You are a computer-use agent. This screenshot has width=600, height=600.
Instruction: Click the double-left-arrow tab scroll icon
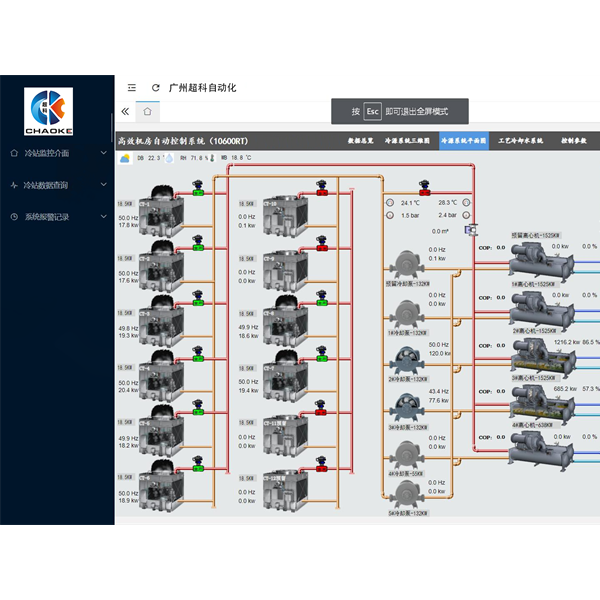(x=125, y=111)
